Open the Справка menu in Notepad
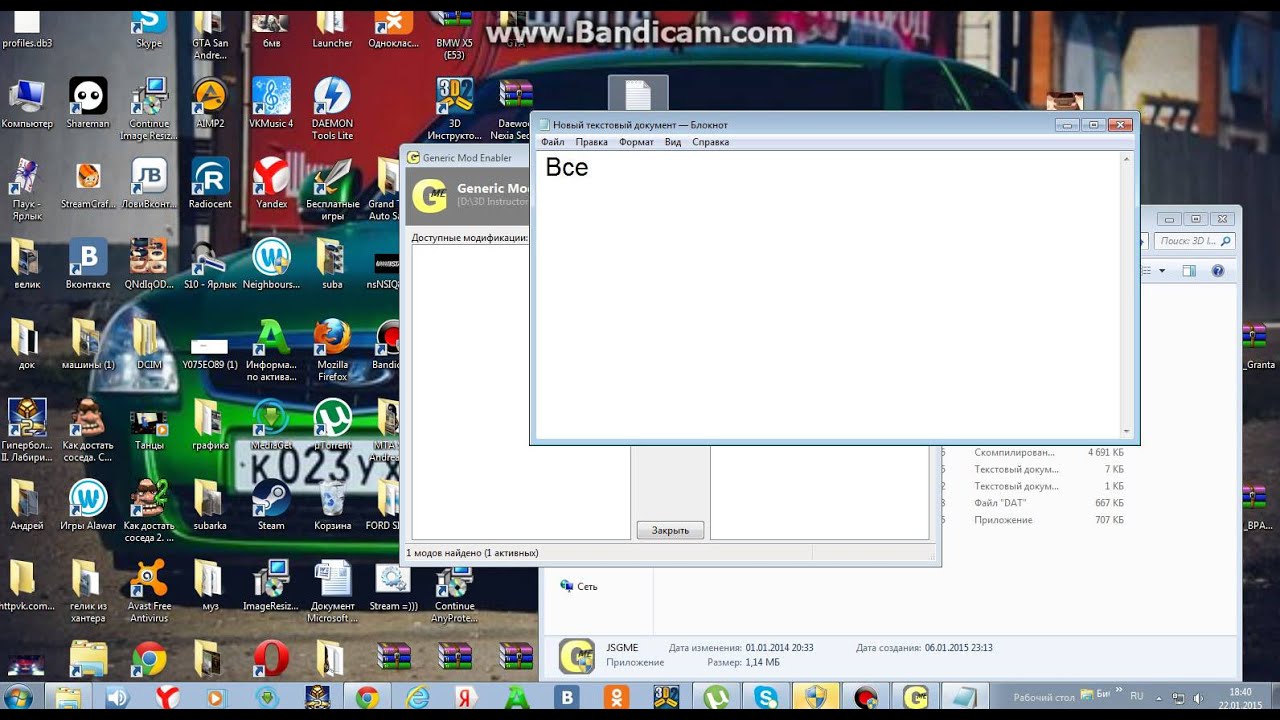This screenshot has height=720, width=1280. [710, 142]
